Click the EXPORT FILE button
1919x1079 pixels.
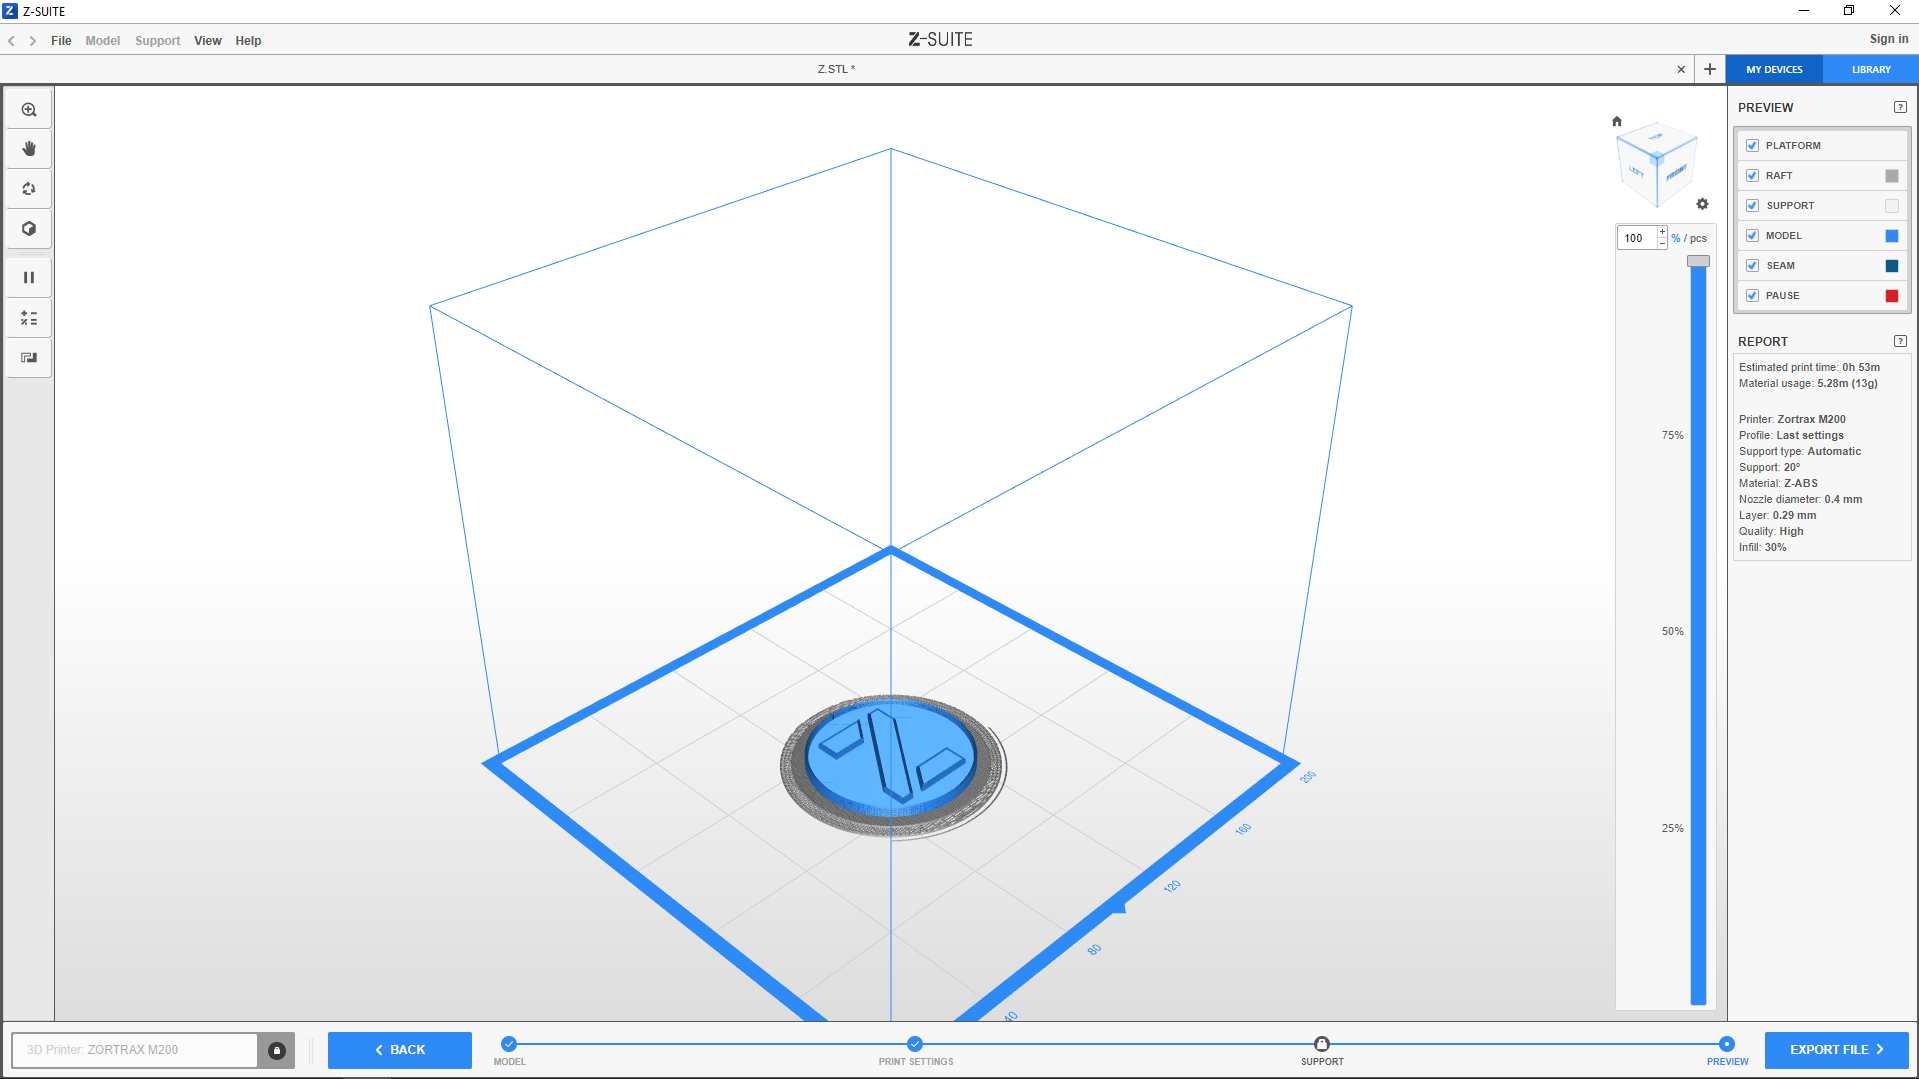(1836, 1050)
